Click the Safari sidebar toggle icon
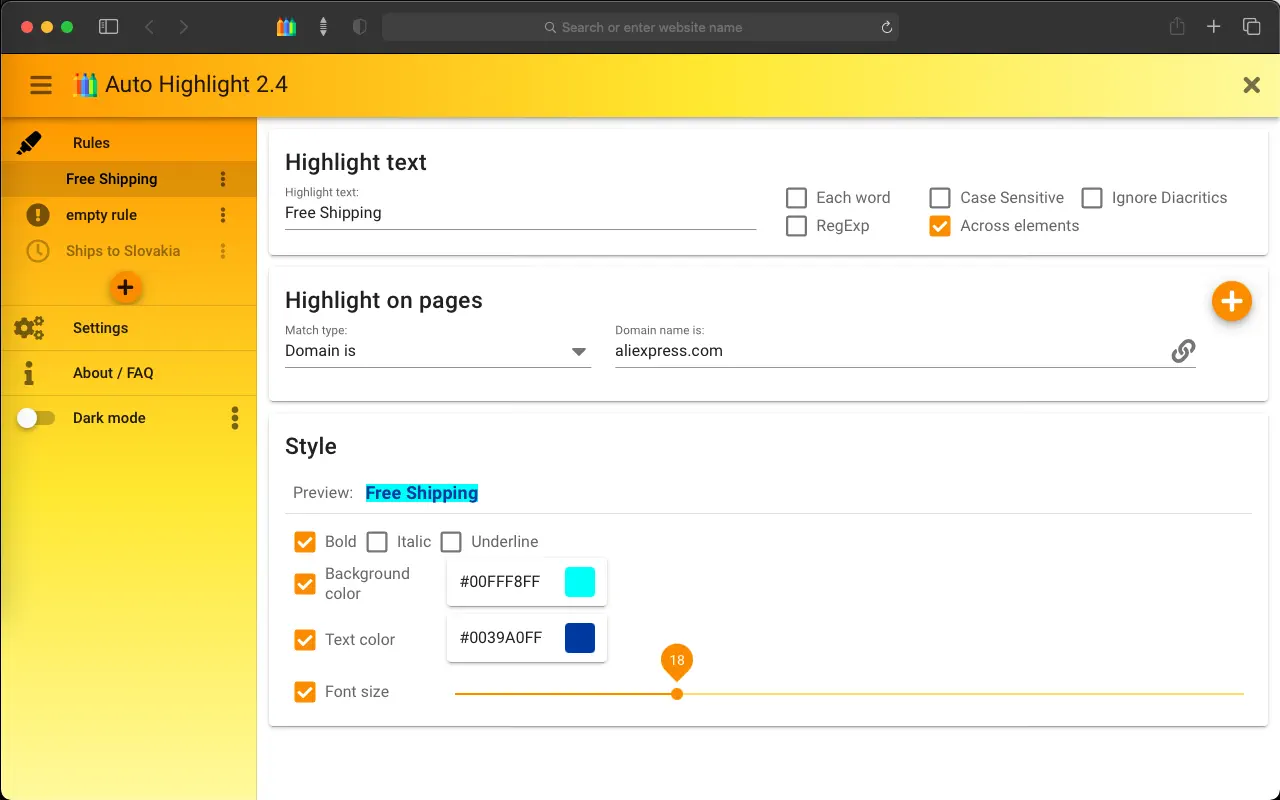Image resolution: width=1280 pixels, height=800 pixels. 109,27
